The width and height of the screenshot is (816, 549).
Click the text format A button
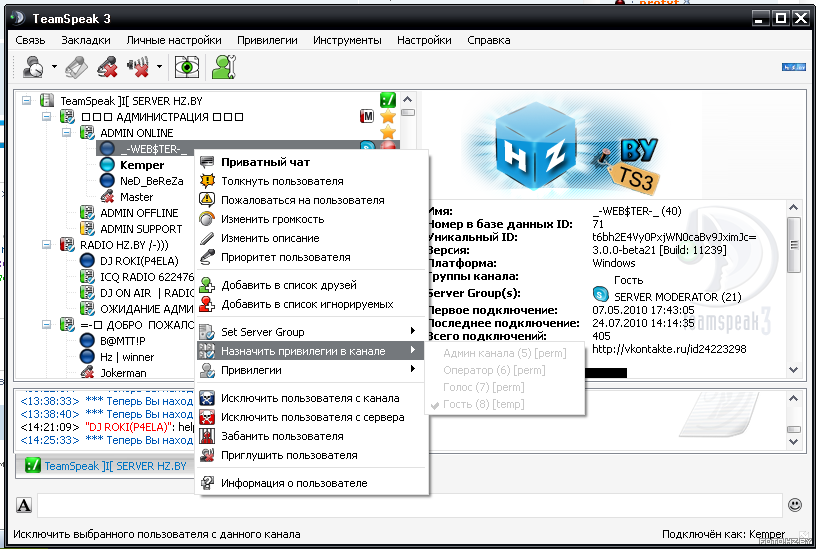click(x=24, y=505)
